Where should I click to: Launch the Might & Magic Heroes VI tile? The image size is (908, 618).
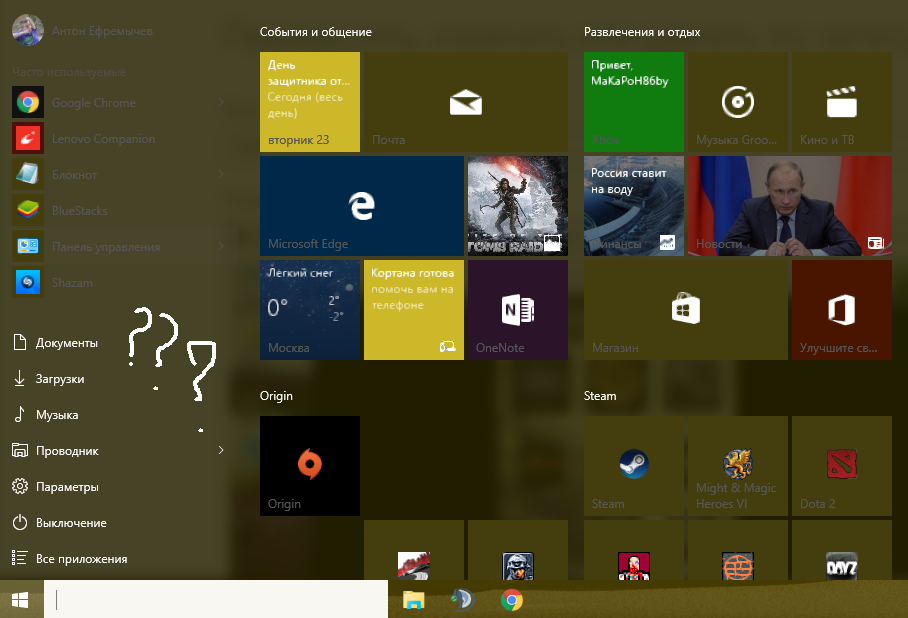tap(738, 466)
